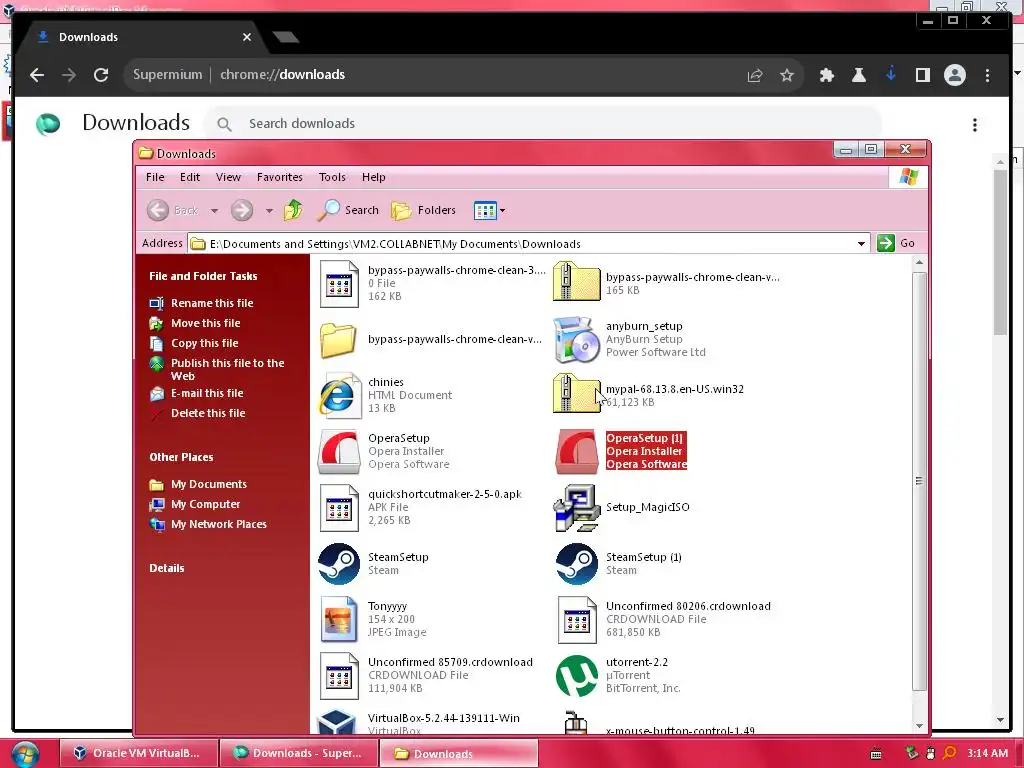1024x768 pixels.
Task: Open the Edit menu in Explorer
Action: (x=190, y=177)
